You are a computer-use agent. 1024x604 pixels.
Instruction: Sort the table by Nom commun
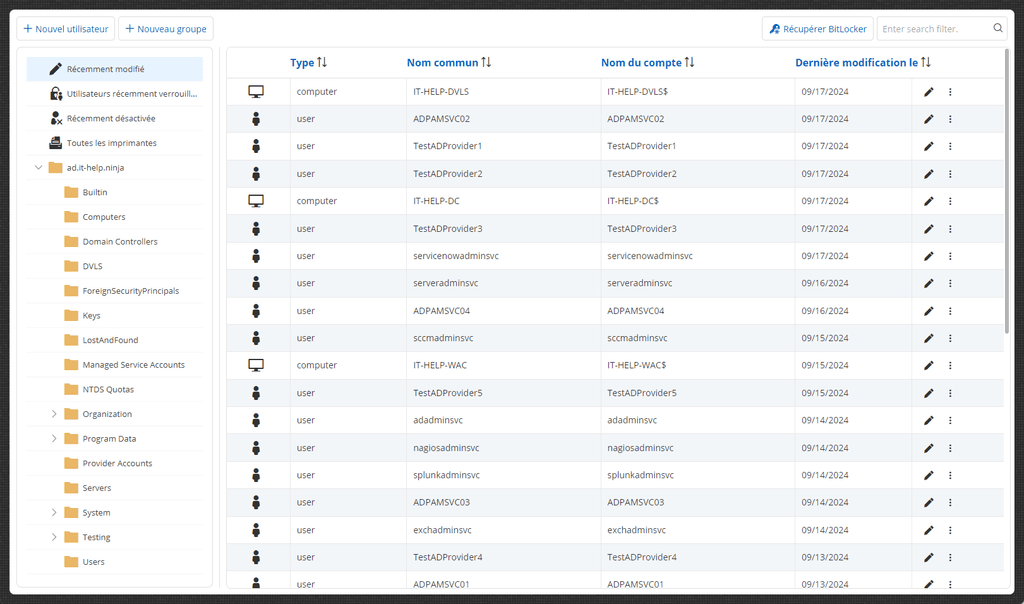pos(449,62)
